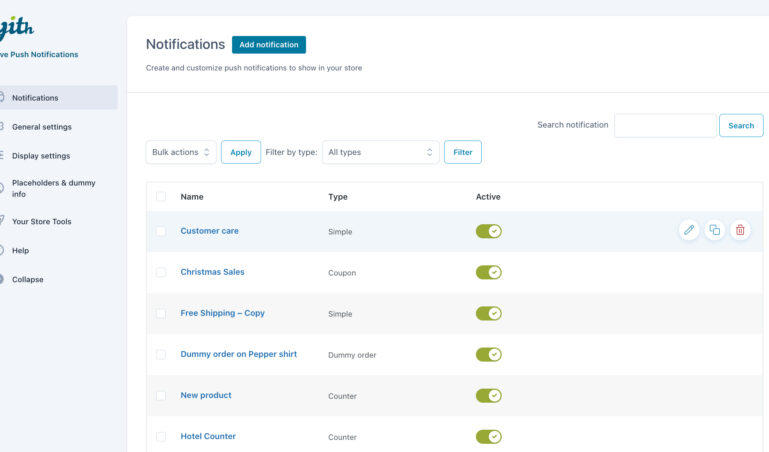Toggle the Dummy order on Pepper shirt switch
The image size is (769, 452).
(488, 354)
